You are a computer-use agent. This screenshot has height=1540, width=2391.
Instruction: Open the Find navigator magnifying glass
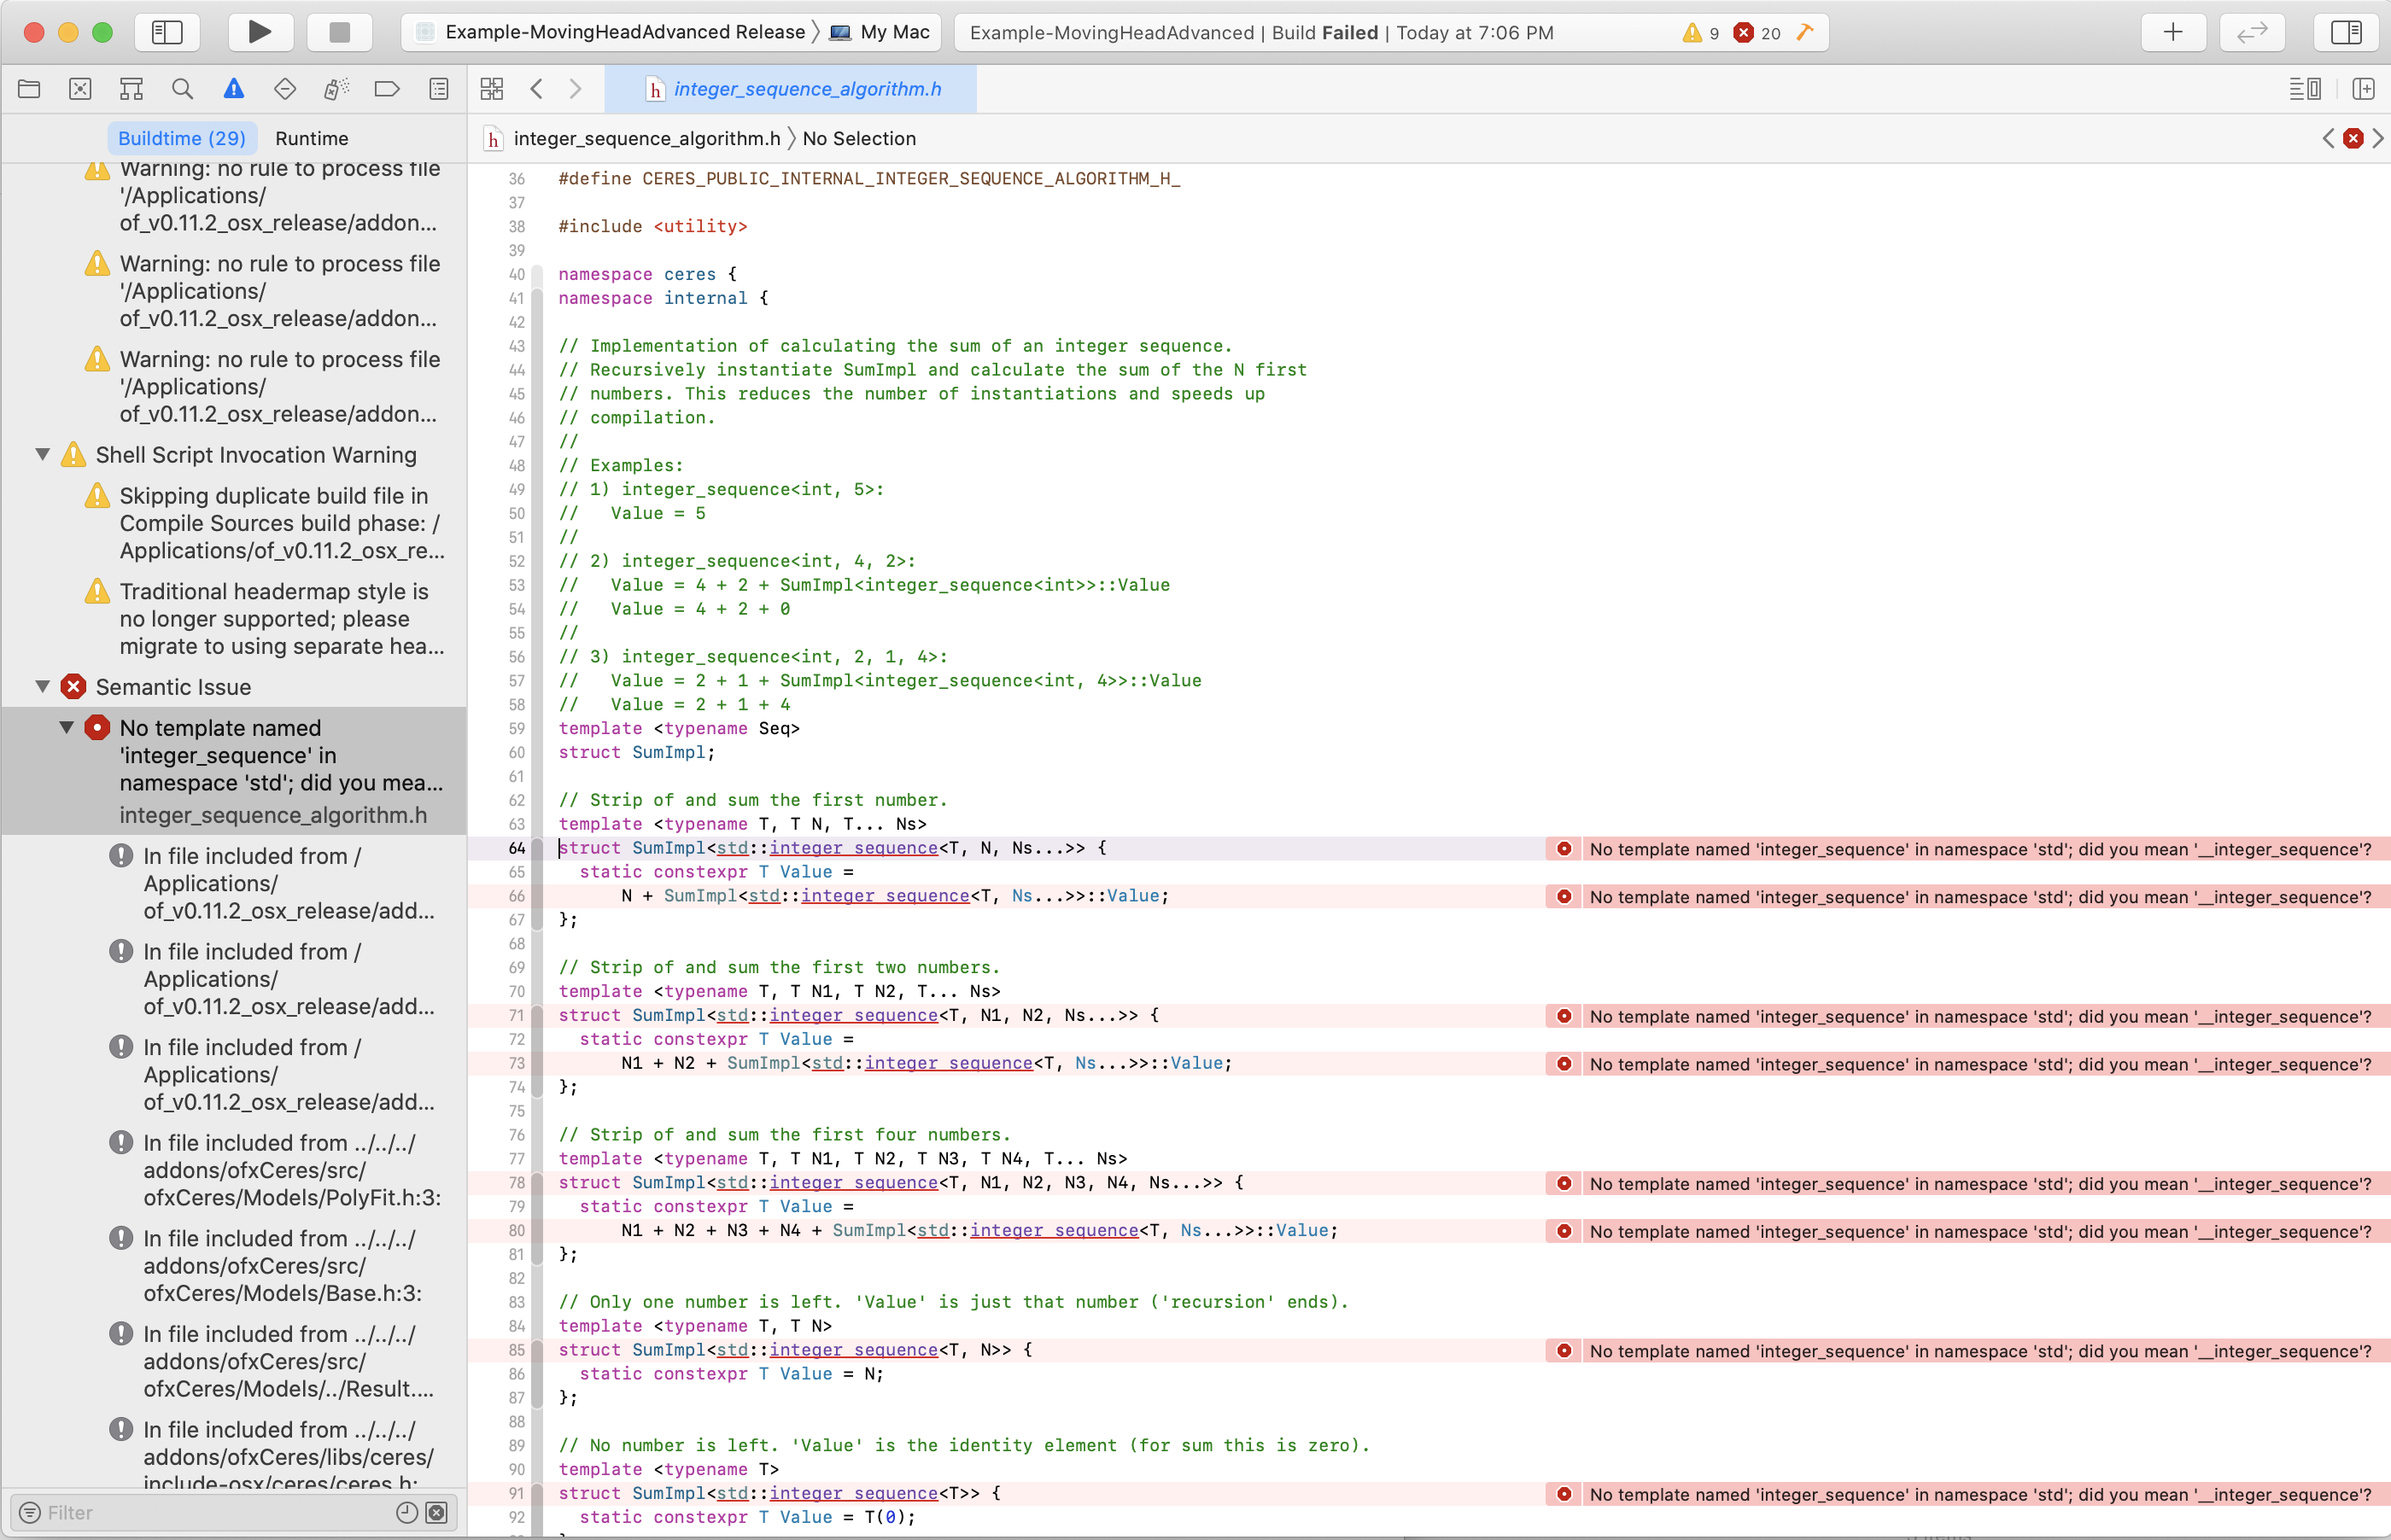point(182,88)
